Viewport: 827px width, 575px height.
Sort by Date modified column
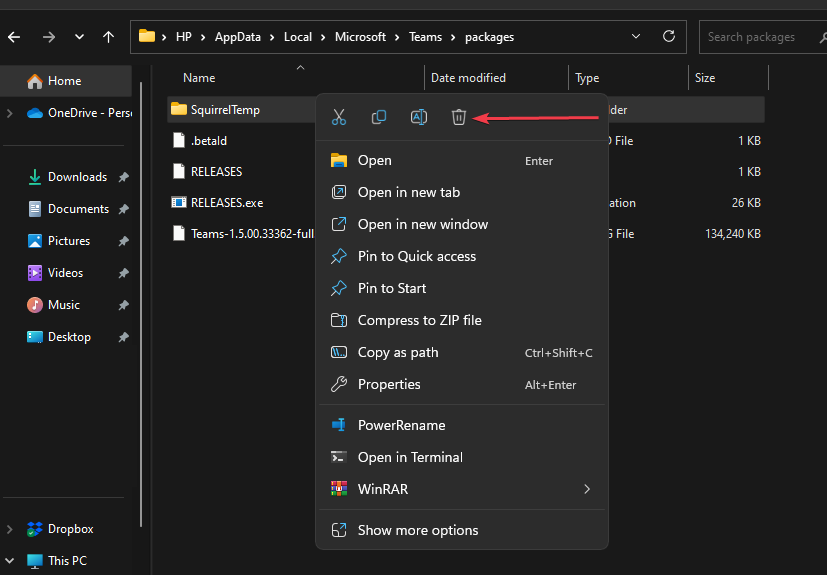point(468,78)
